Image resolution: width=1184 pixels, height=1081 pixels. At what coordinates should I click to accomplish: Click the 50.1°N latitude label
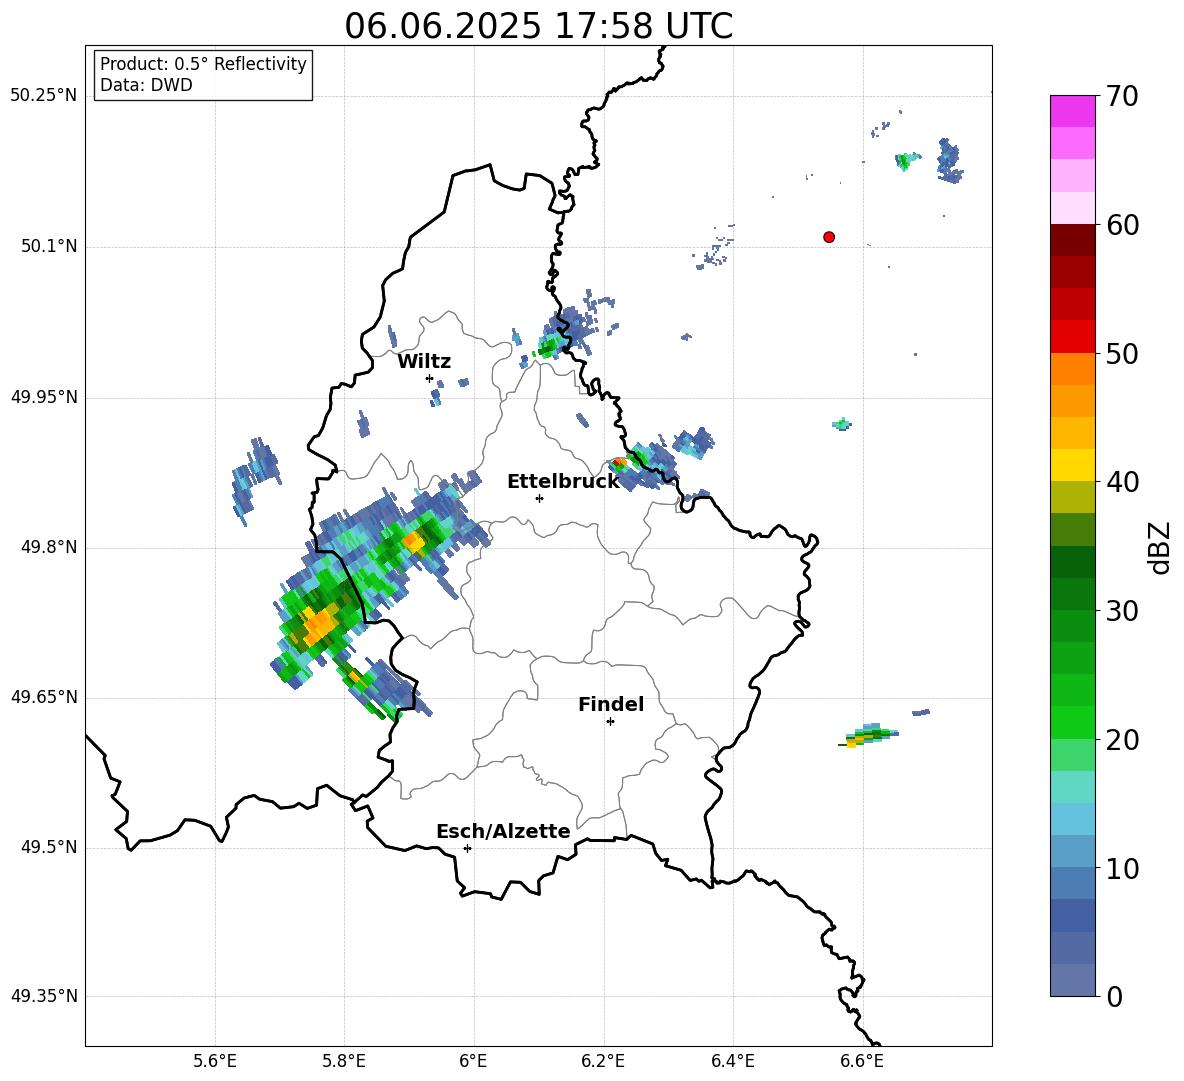(48, 247)
